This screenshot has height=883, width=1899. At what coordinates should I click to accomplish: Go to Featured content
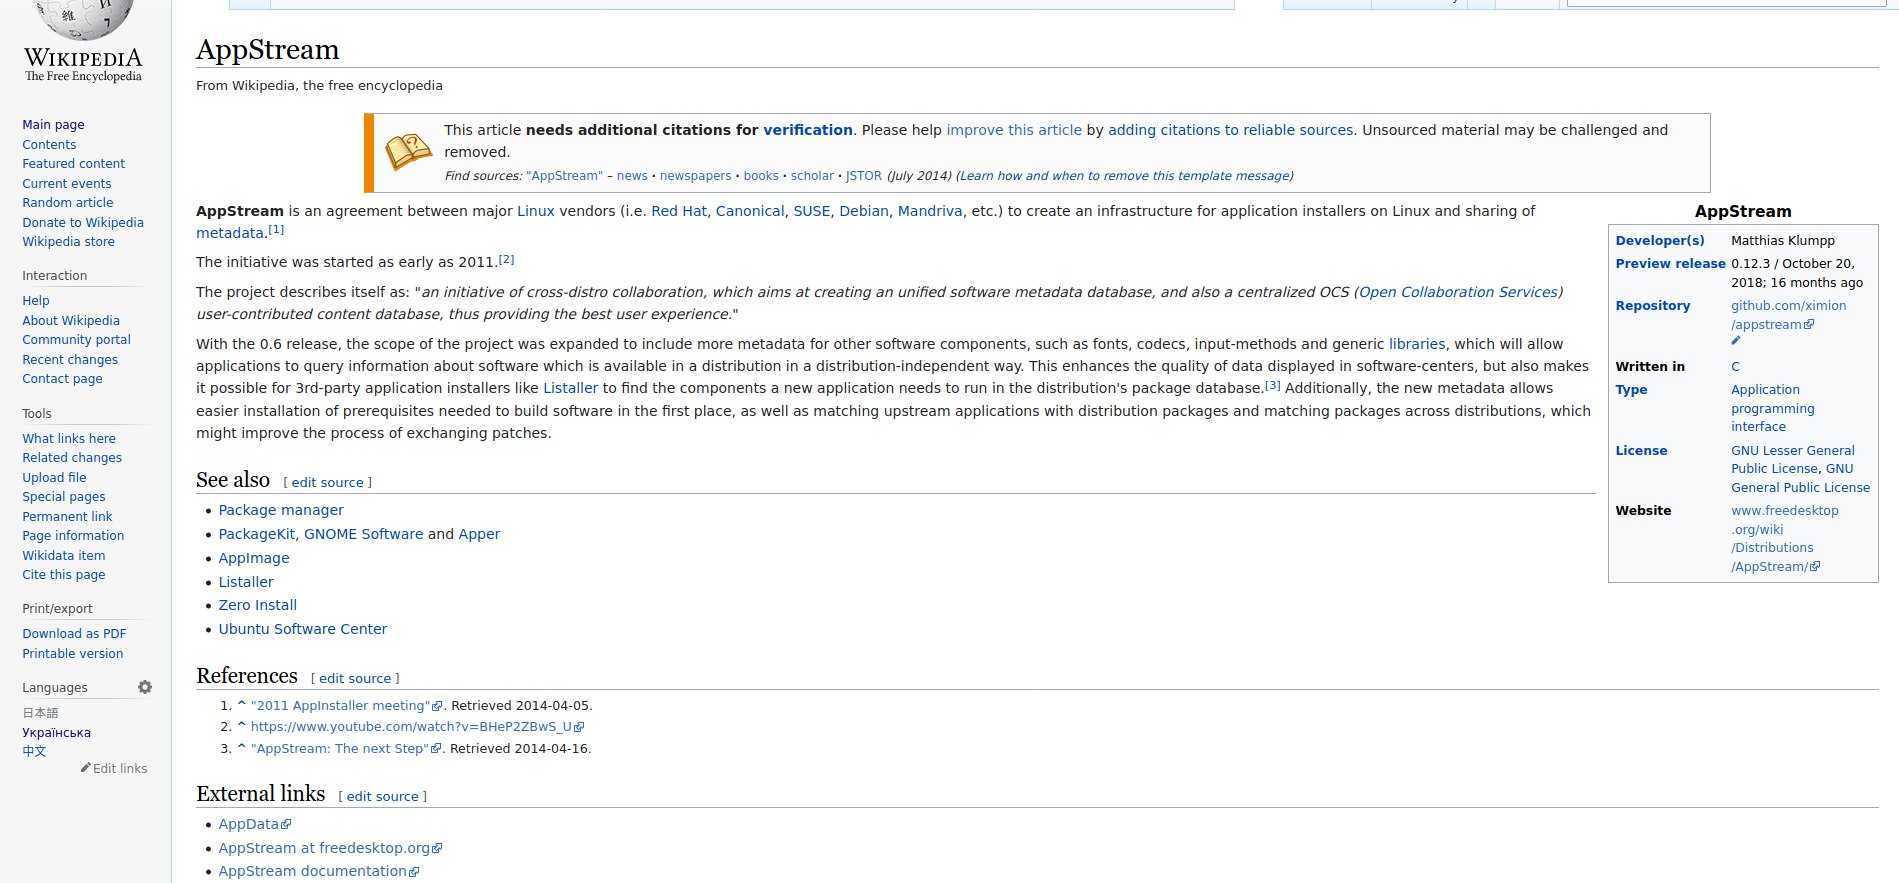coord(74,164)
